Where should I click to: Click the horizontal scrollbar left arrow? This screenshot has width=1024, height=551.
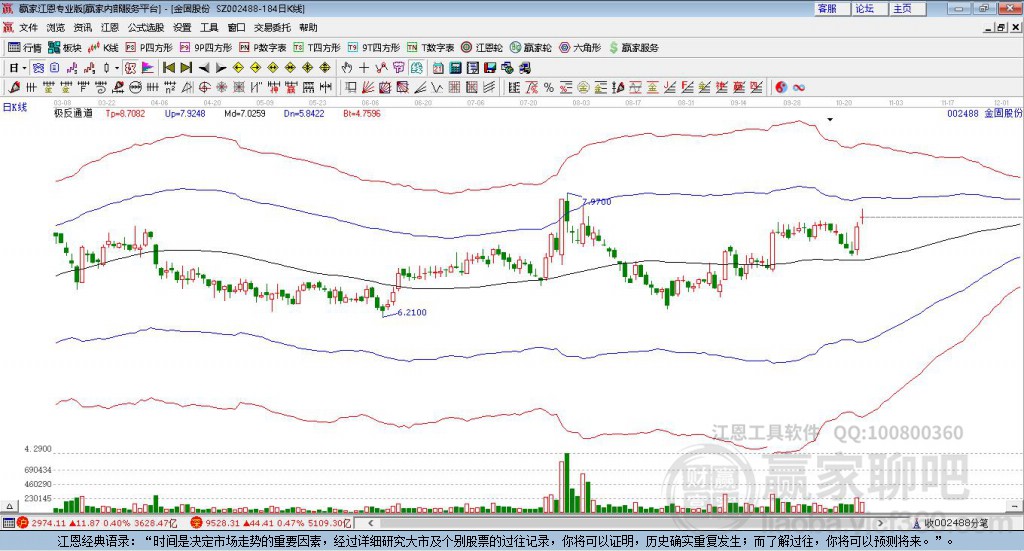pyautogui.click(x=370, y=523)
